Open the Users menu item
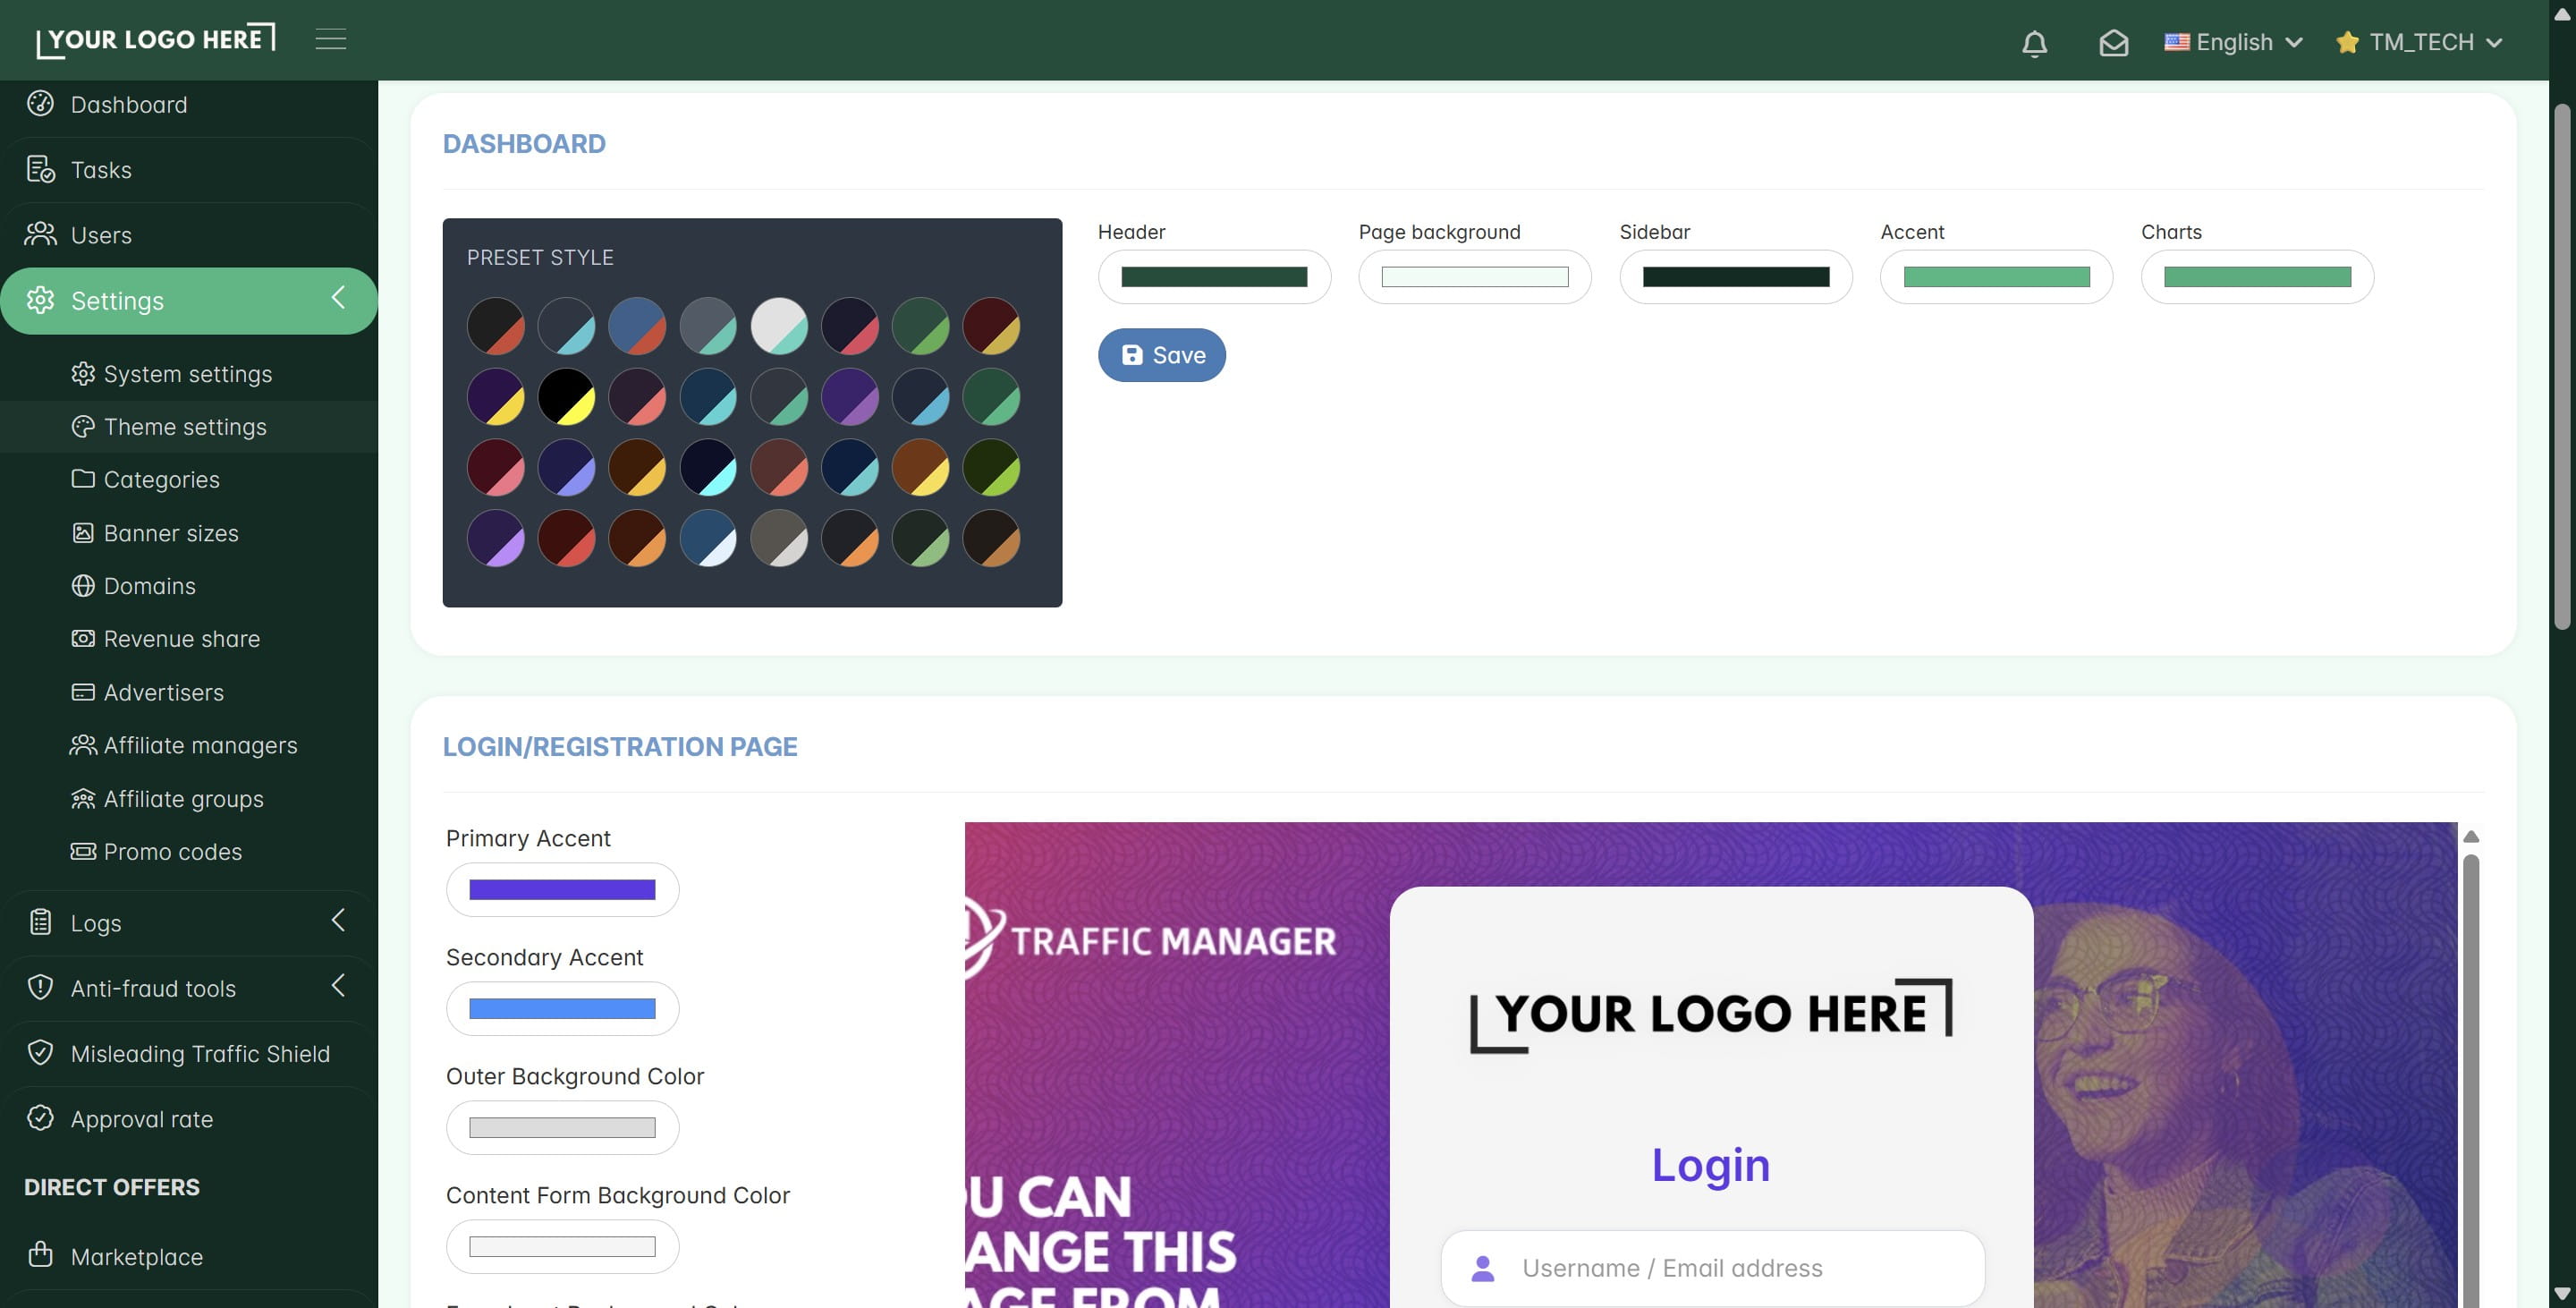2576x1308 pixels. pyautogui.click(x=189, y=234)
